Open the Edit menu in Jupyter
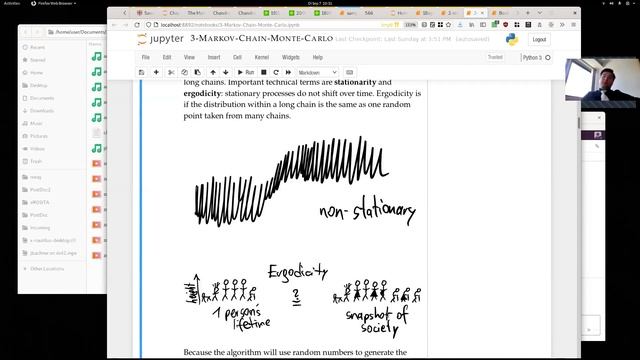This screenshot has width=640, height=360. pos(167,57)
